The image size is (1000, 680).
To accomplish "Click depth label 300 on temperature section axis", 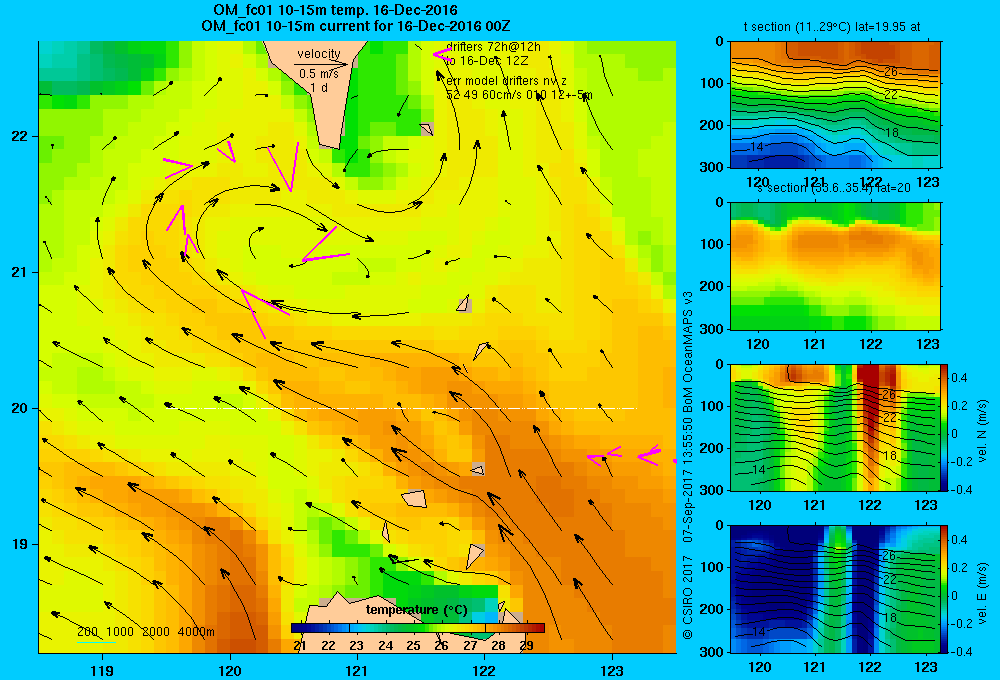I will click(x=713, y=166).
